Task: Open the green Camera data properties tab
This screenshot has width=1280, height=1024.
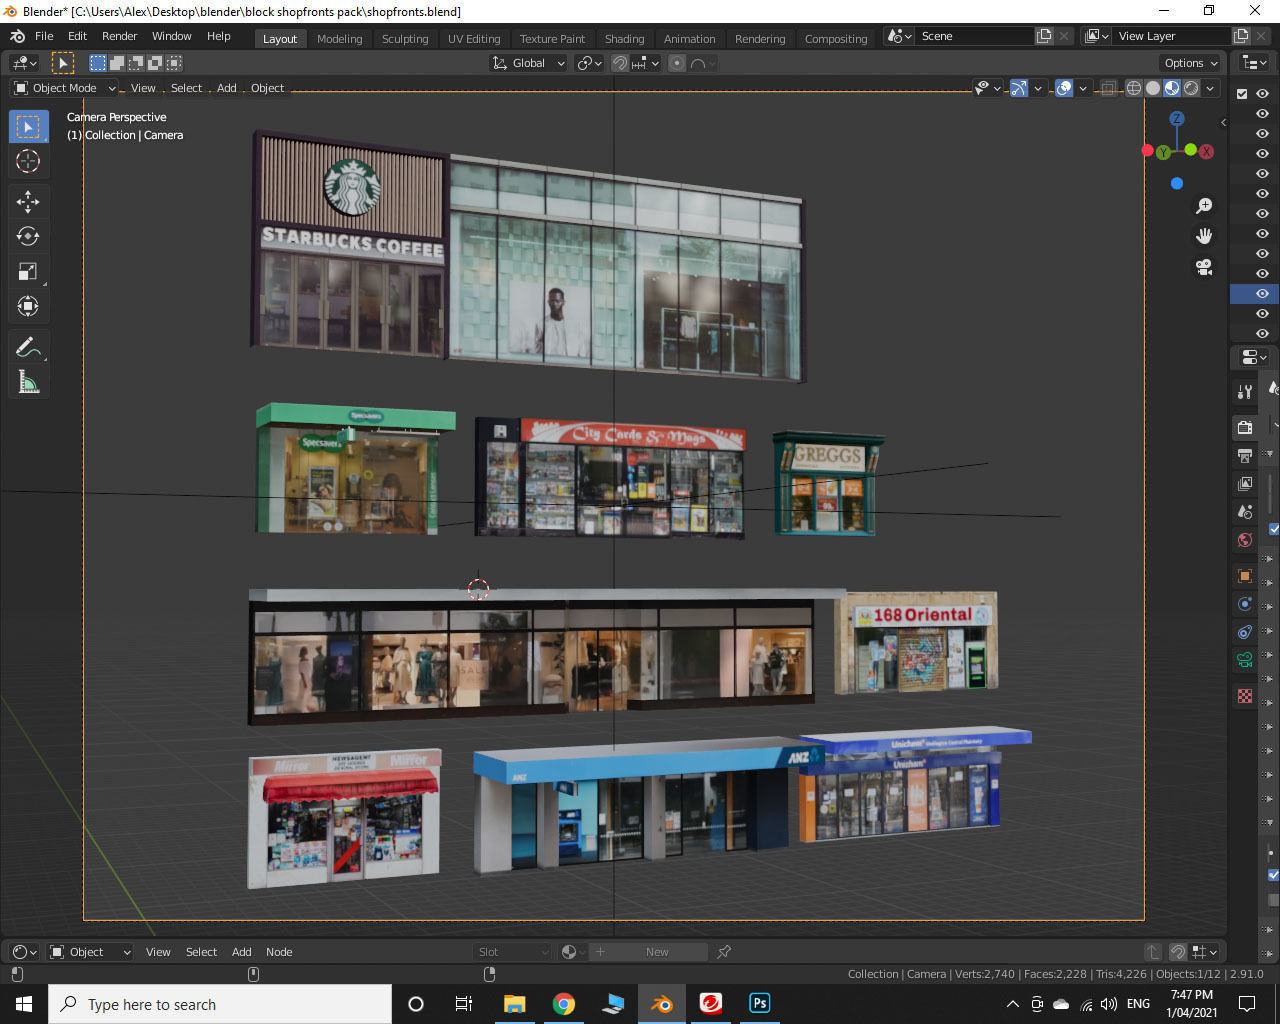Action: tap(1245, 660)
